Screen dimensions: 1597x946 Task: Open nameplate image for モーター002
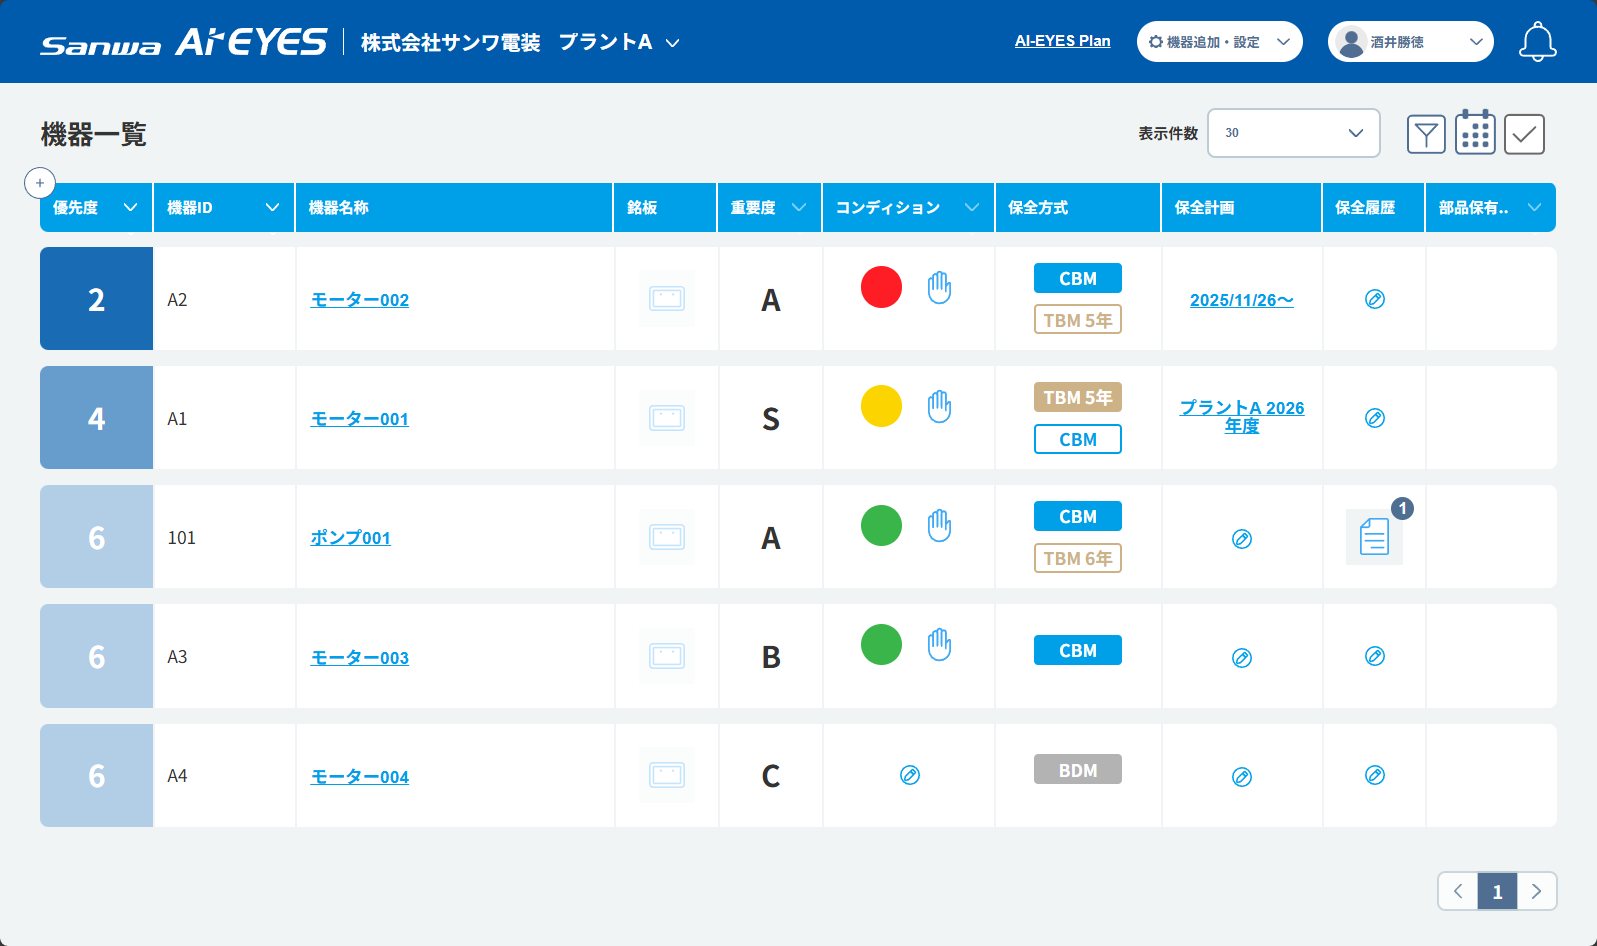pos(667,298)
